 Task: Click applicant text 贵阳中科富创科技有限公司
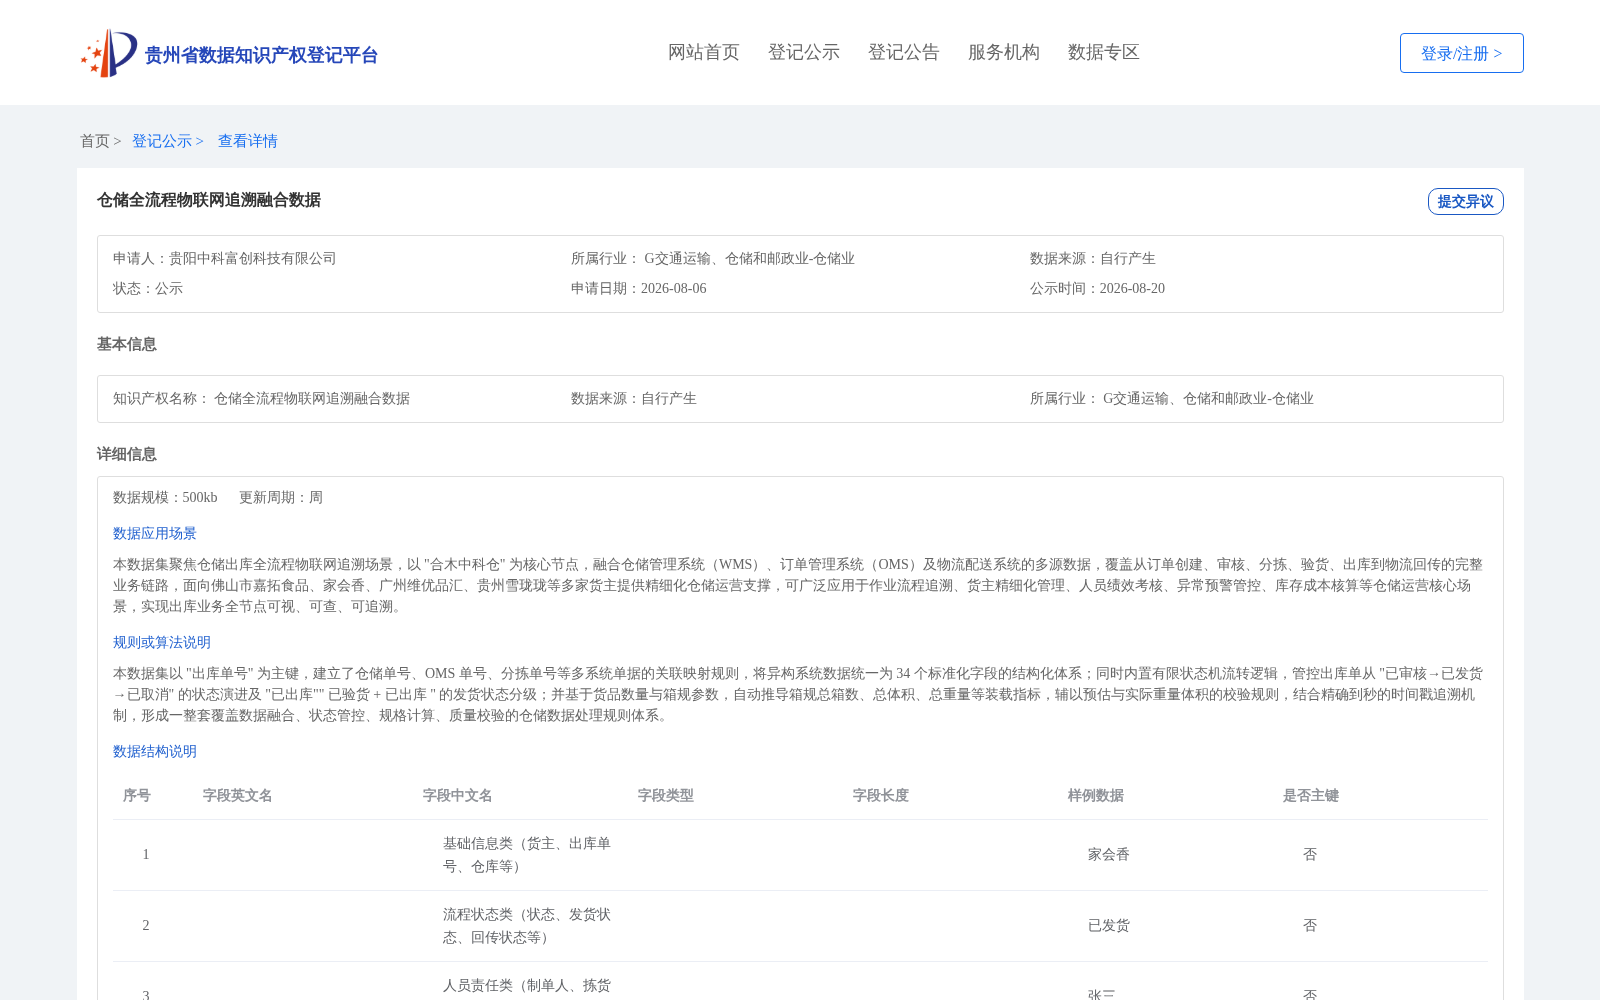[253, 258]
